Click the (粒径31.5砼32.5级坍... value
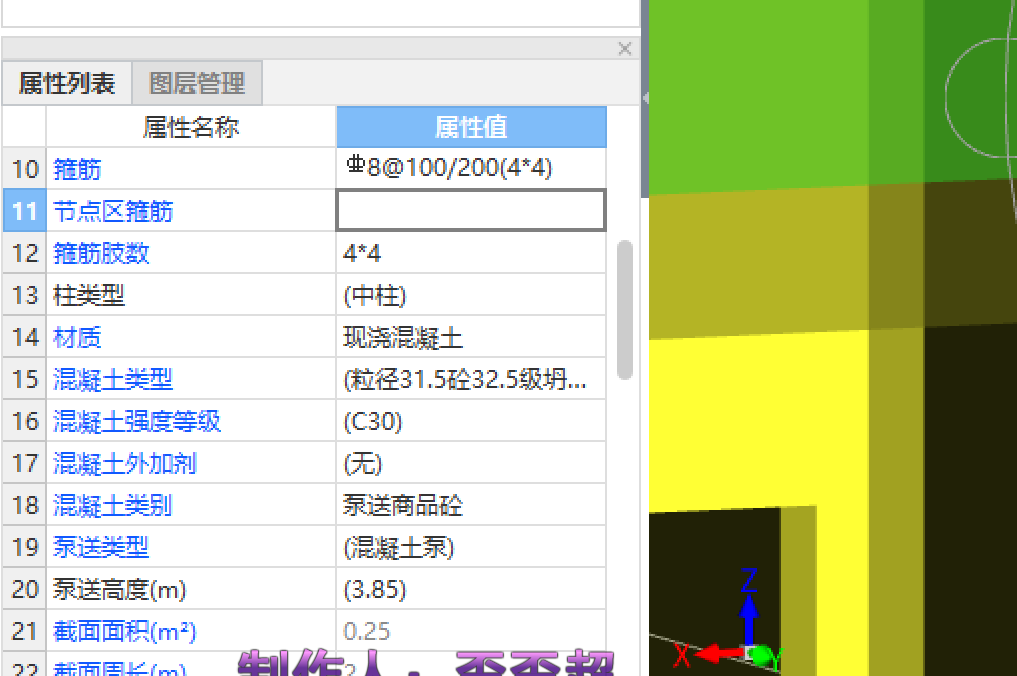1017x676 pixels. point(472,379)
